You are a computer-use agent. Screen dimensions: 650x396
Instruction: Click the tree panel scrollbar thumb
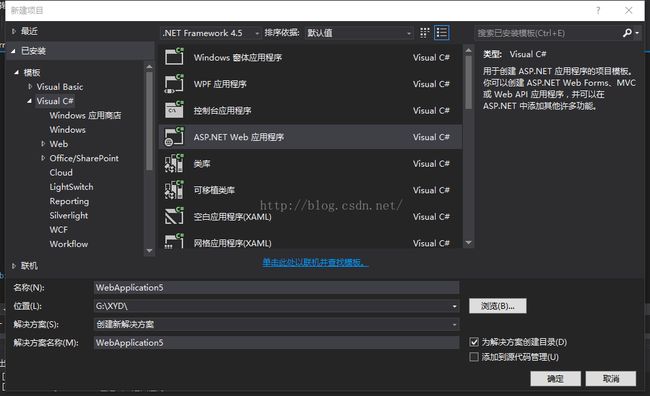[150, 121]
